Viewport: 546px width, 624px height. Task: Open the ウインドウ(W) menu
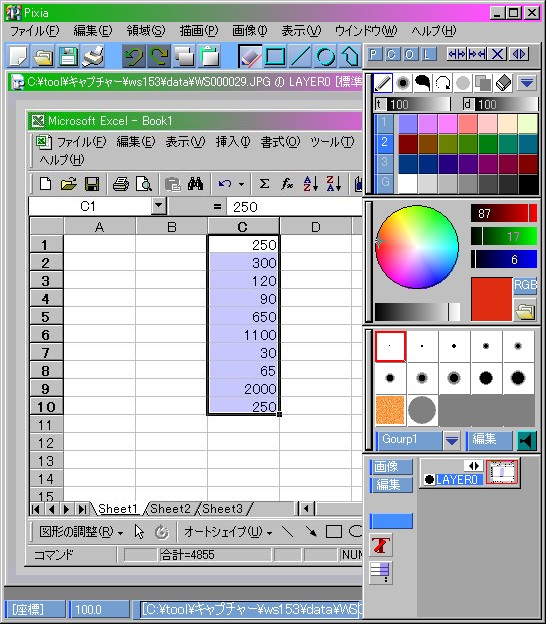tap(366, 31)
